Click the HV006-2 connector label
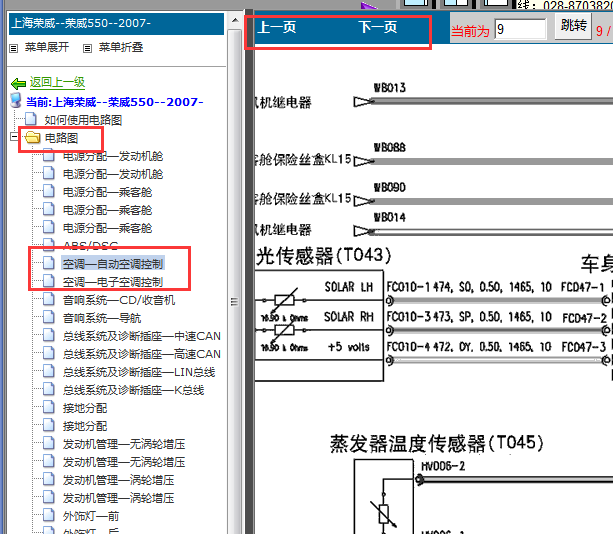This screenshot has height=534, width=613. click(x=443, y=466)
